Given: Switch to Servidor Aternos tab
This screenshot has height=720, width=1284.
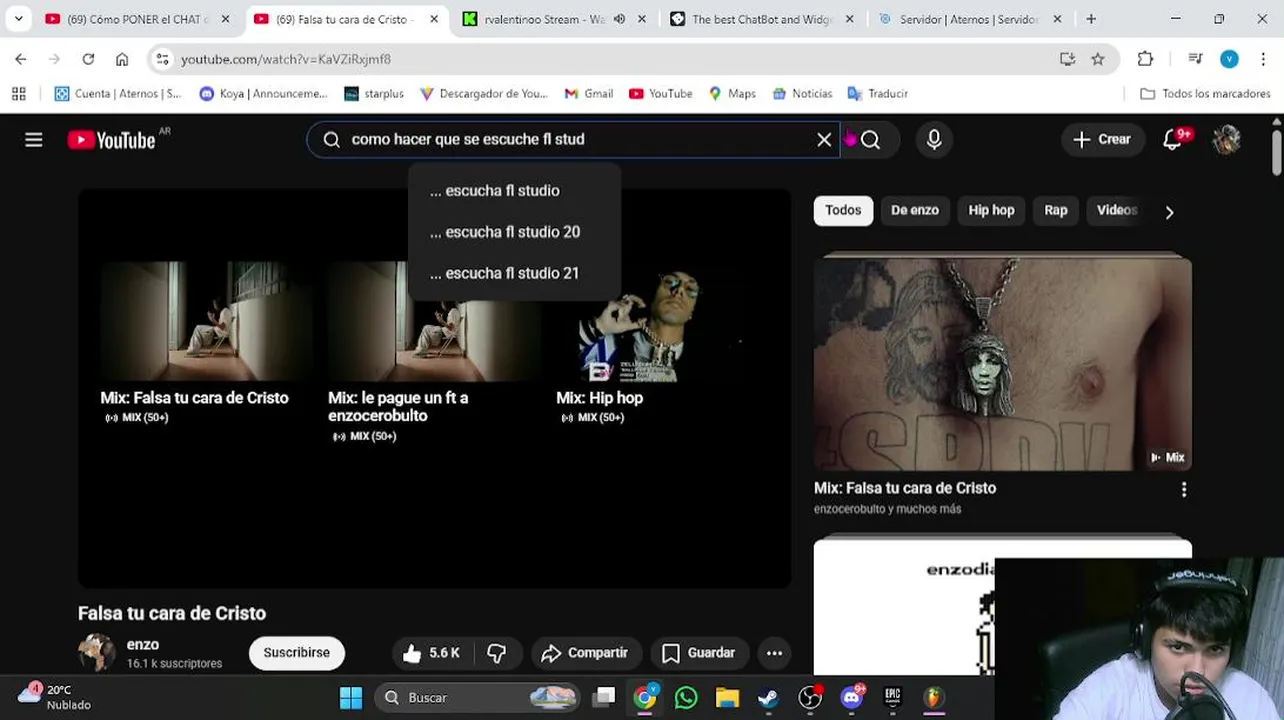Looking at the screenshot, I should click(x=968, y=19).
